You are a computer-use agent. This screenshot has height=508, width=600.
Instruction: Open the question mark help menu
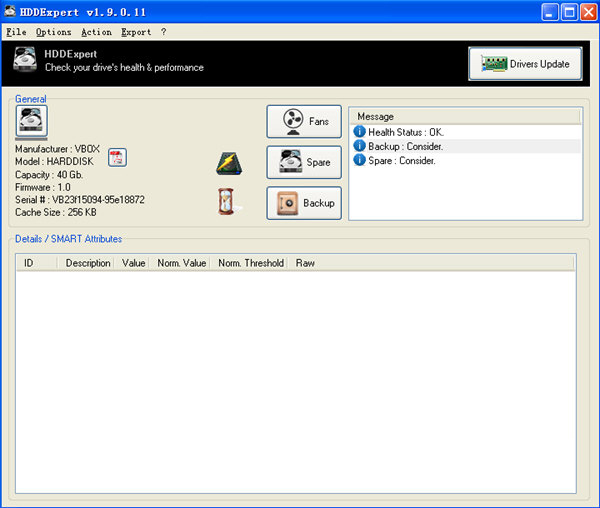163,32
